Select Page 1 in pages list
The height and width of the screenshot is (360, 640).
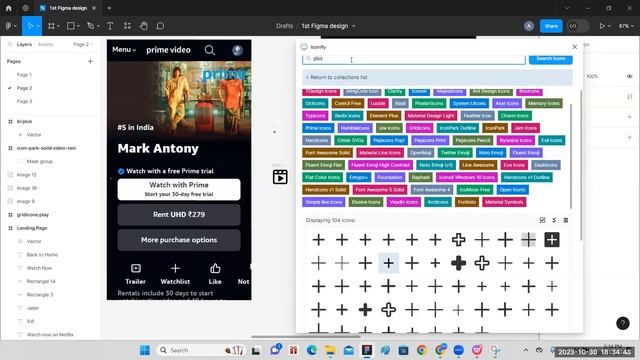click(x=24, y=75)
